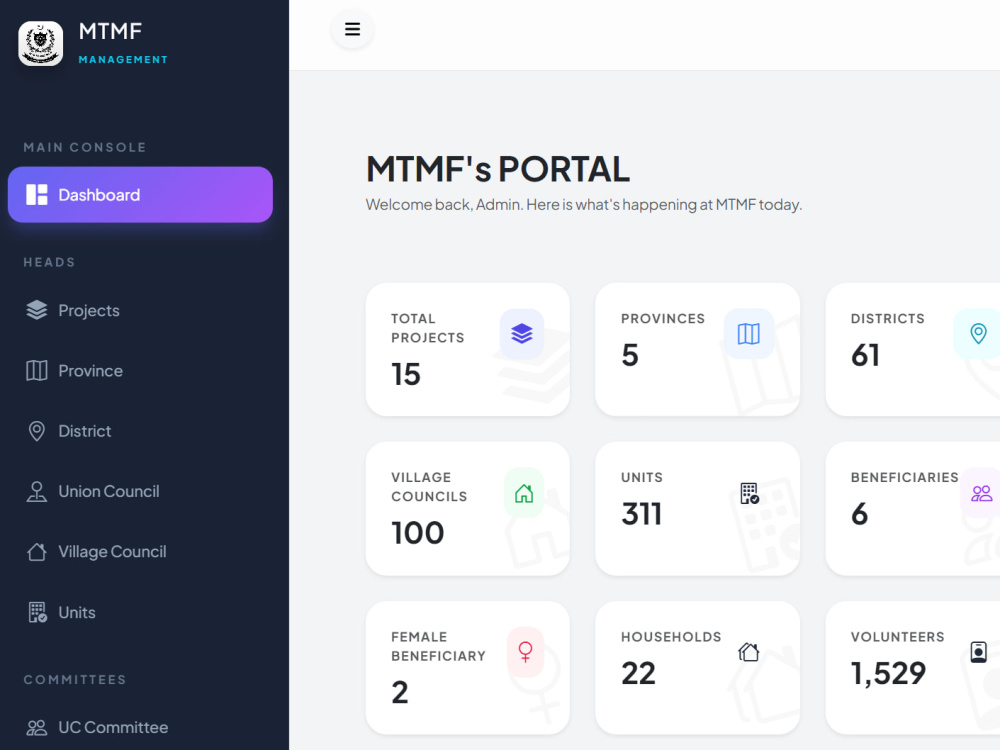Open the Units menu item
This screenshot has height=750, width=1000.
(x=140, y=612)
